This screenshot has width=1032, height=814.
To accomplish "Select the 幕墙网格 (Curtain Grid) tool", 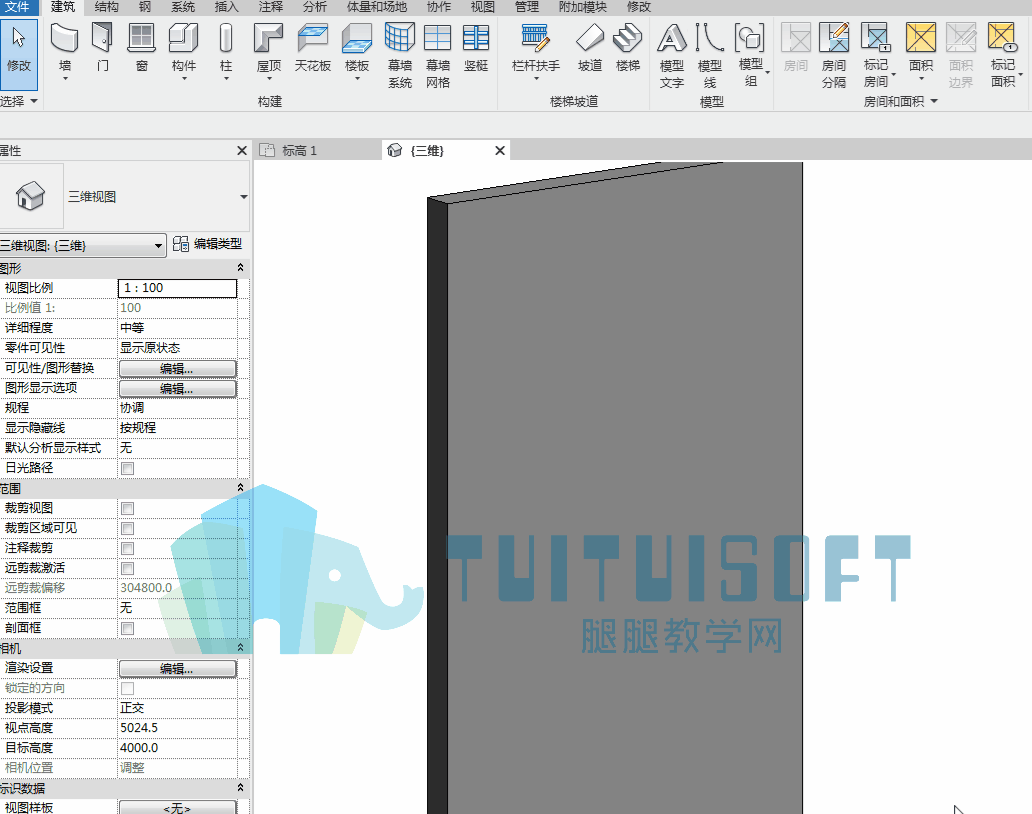I will click(438, 55).
